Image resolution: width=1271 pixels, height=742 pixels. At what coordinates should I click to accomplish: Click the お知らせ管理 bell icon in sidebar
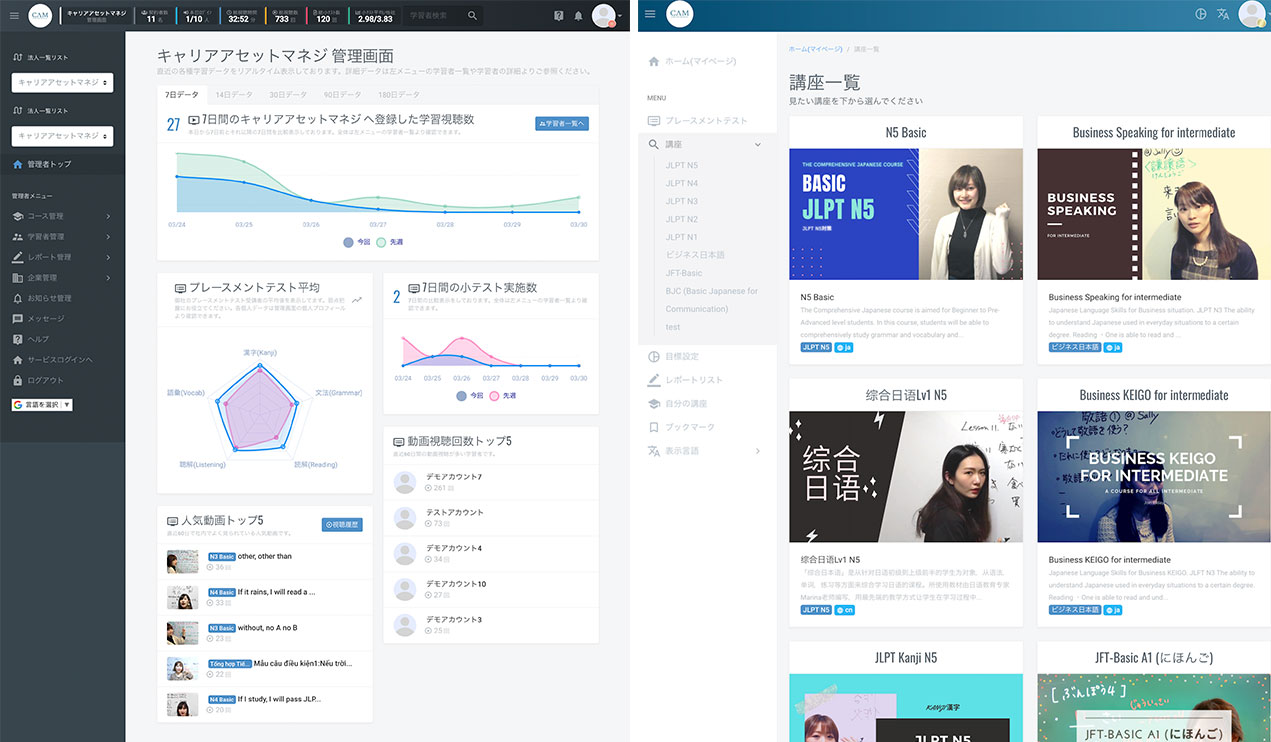(x=18, y=298)
